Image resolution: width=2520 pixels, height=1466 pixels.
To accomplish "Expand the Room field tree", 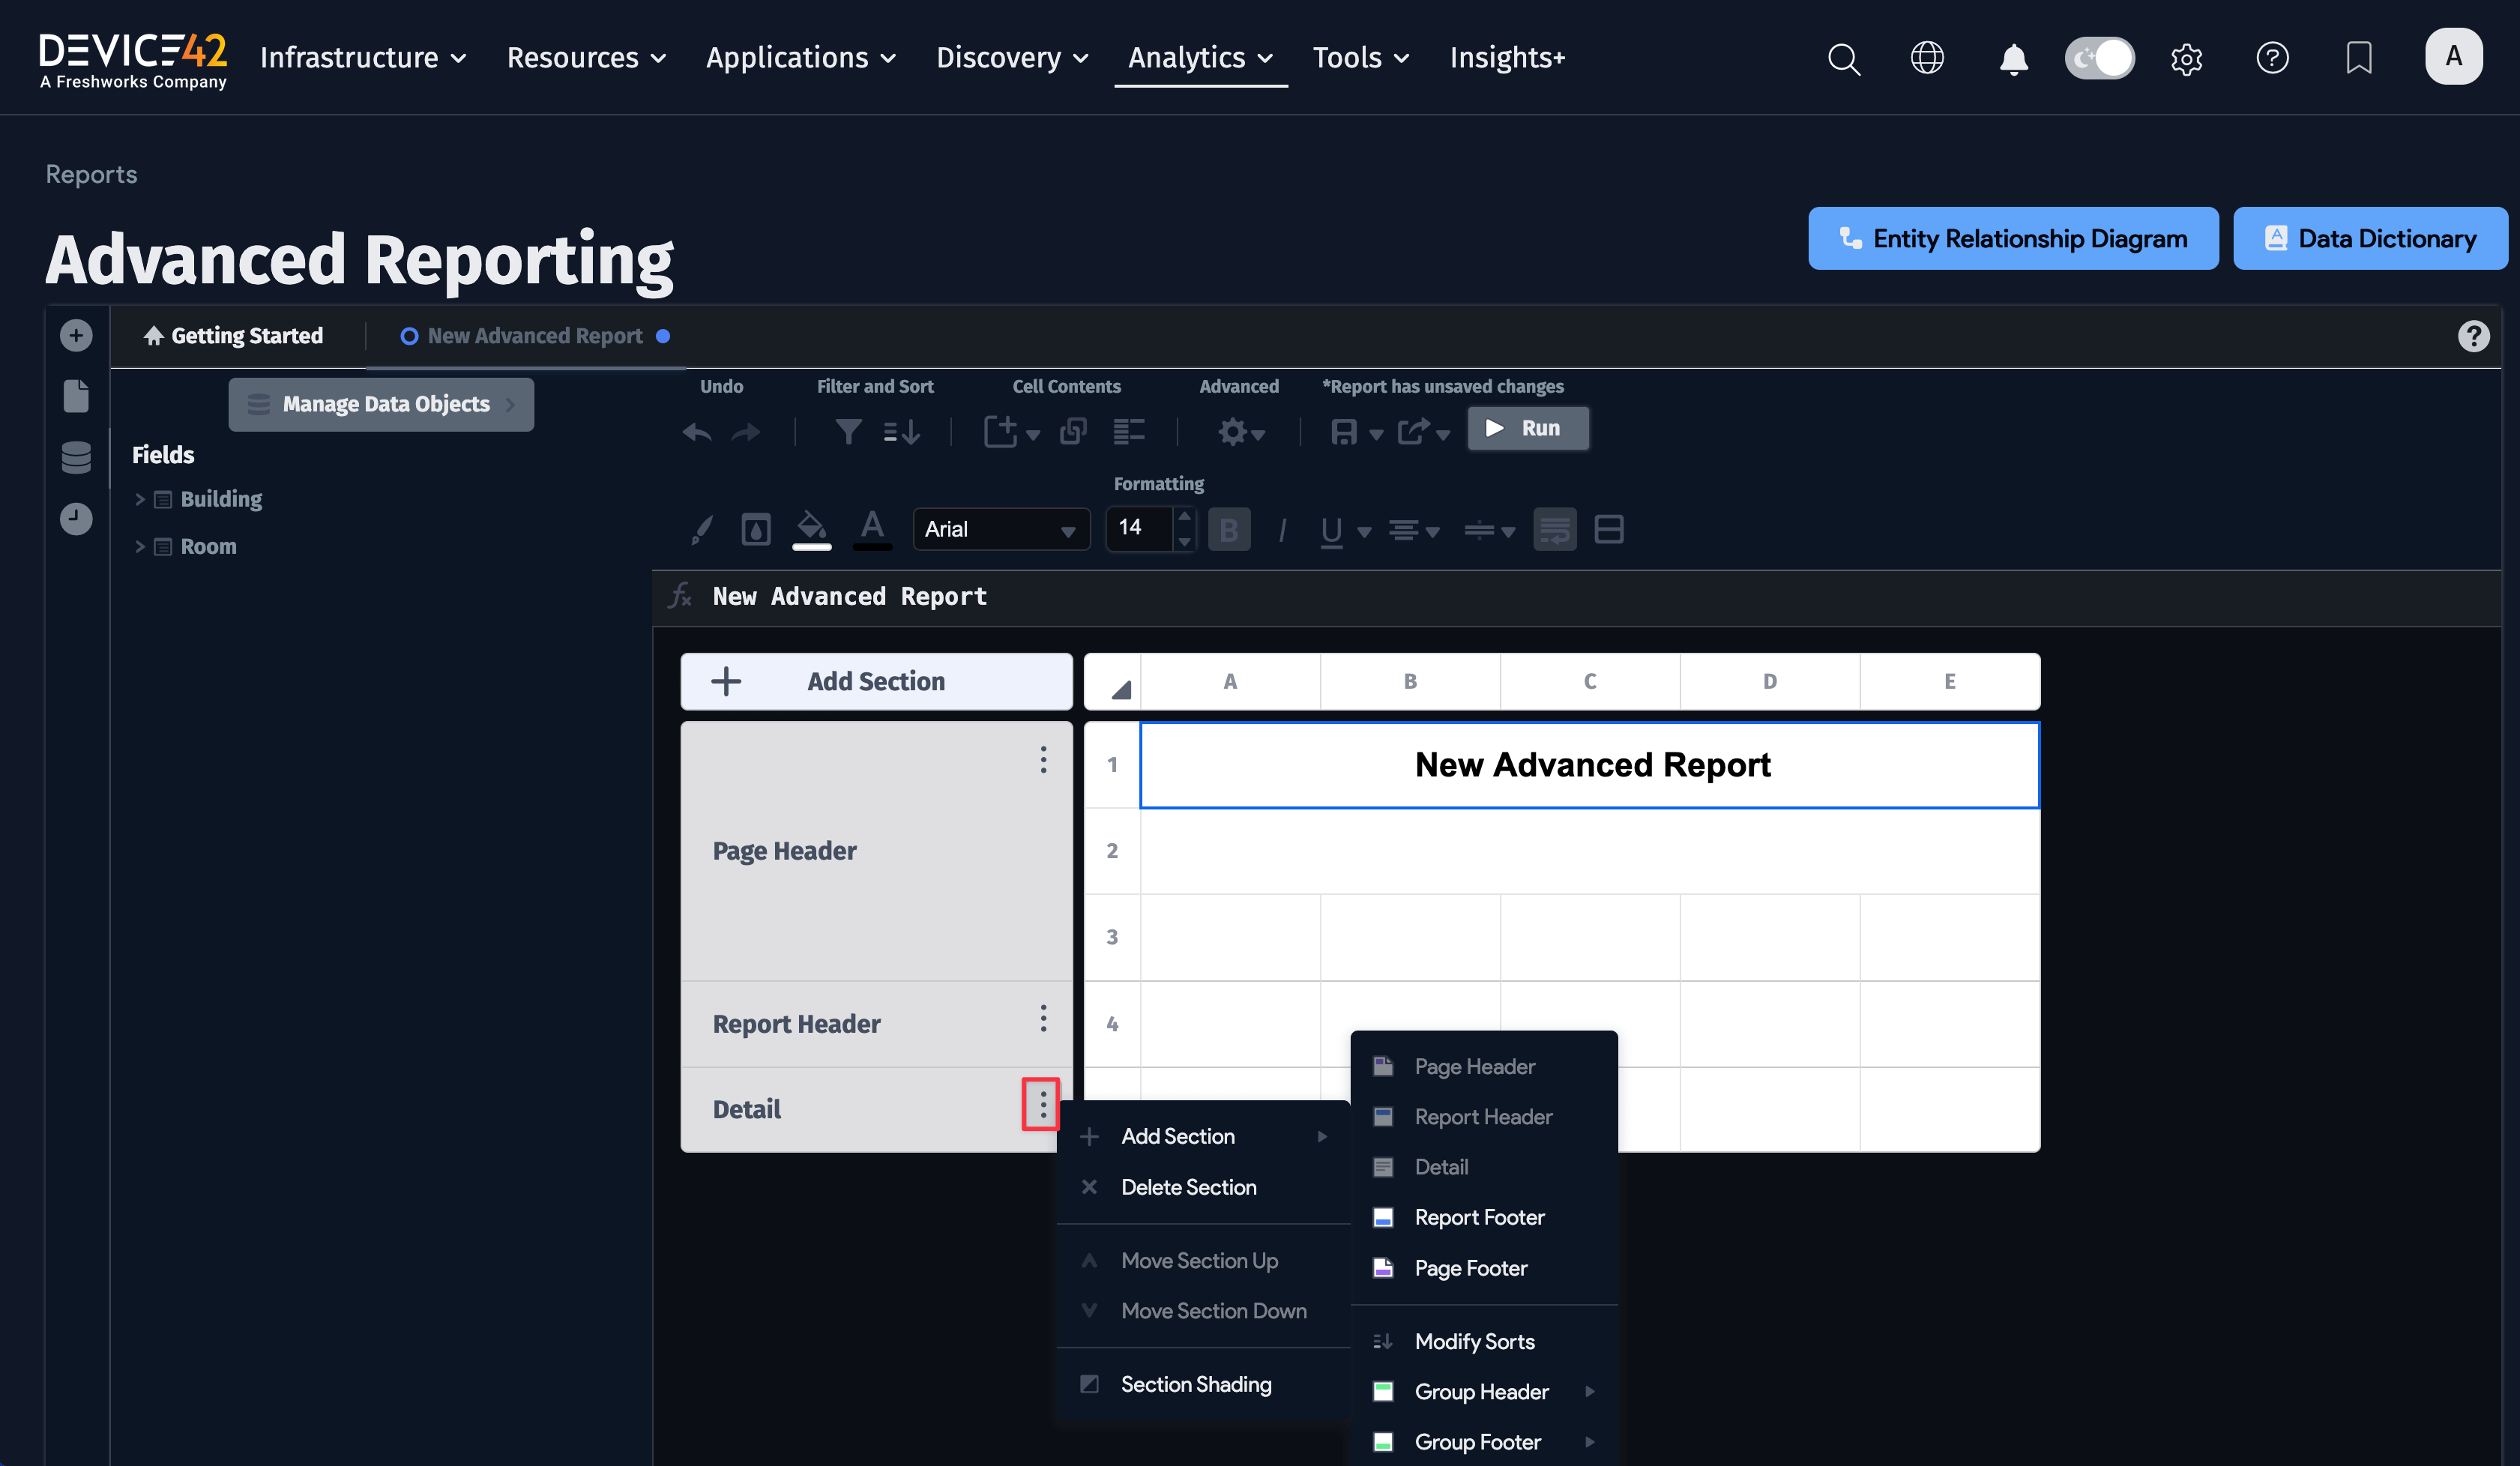I will (140, 546).
